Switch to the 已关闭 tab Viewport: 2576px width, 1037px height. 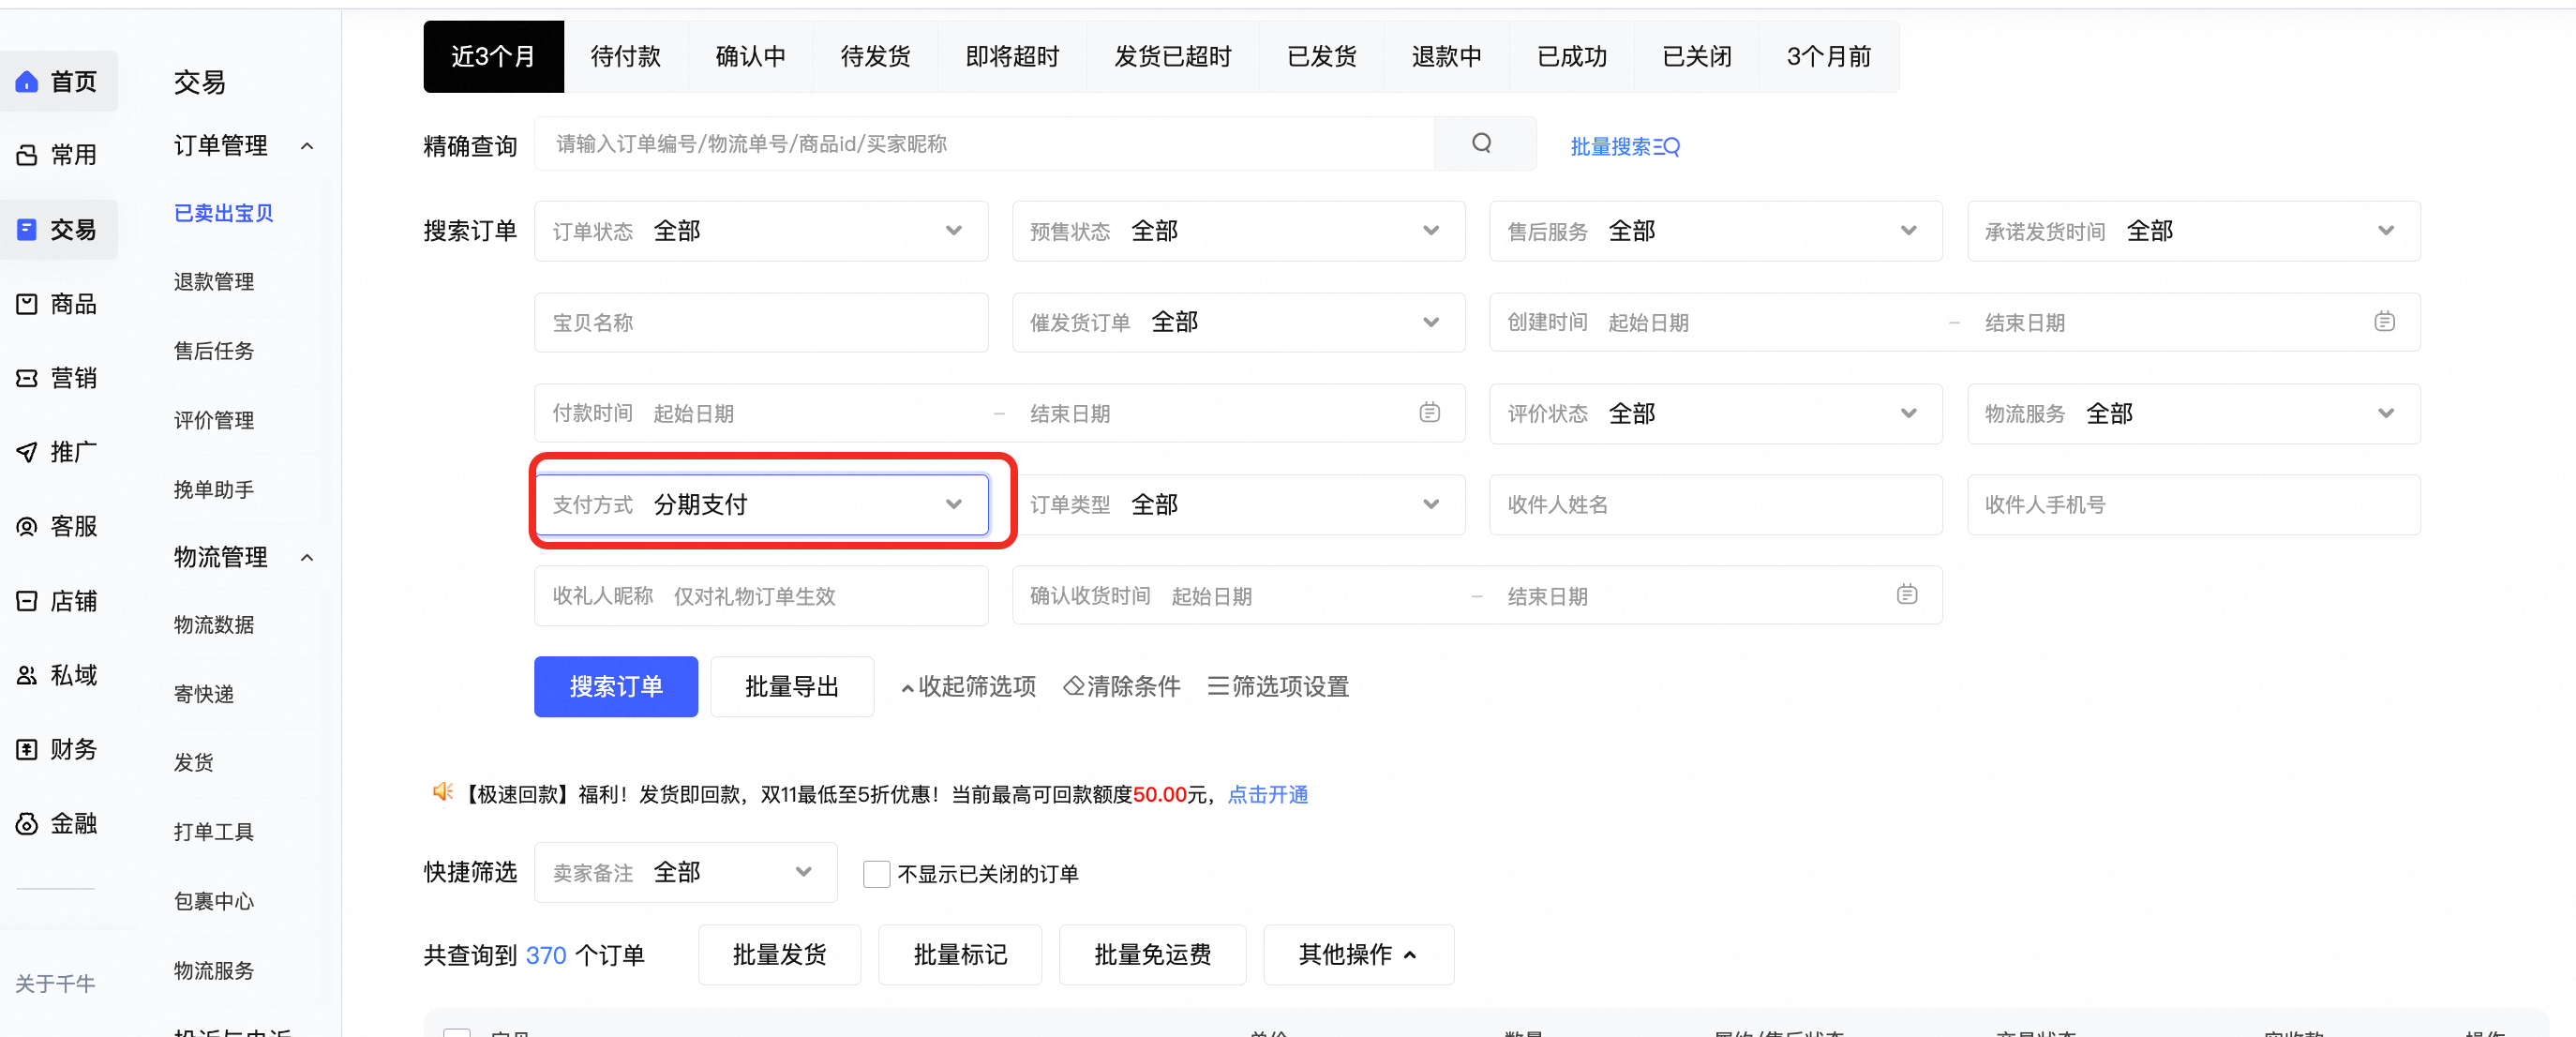point(1697,57)
